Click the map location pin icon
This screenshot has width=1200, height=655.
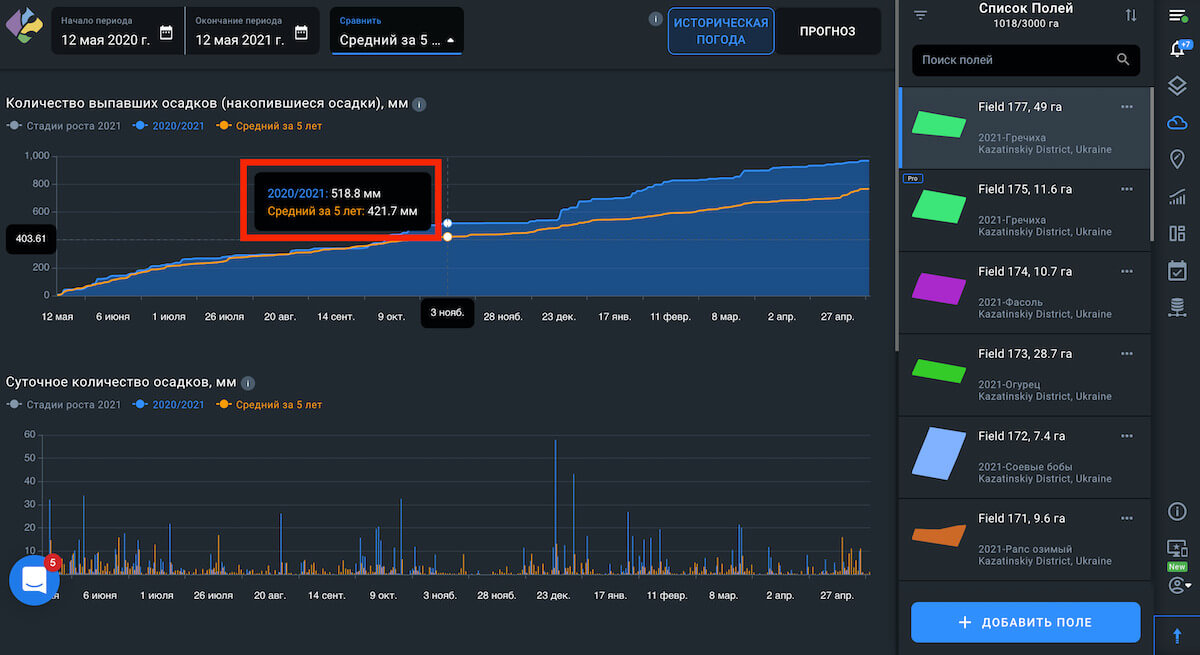[x=1177, y=159]
